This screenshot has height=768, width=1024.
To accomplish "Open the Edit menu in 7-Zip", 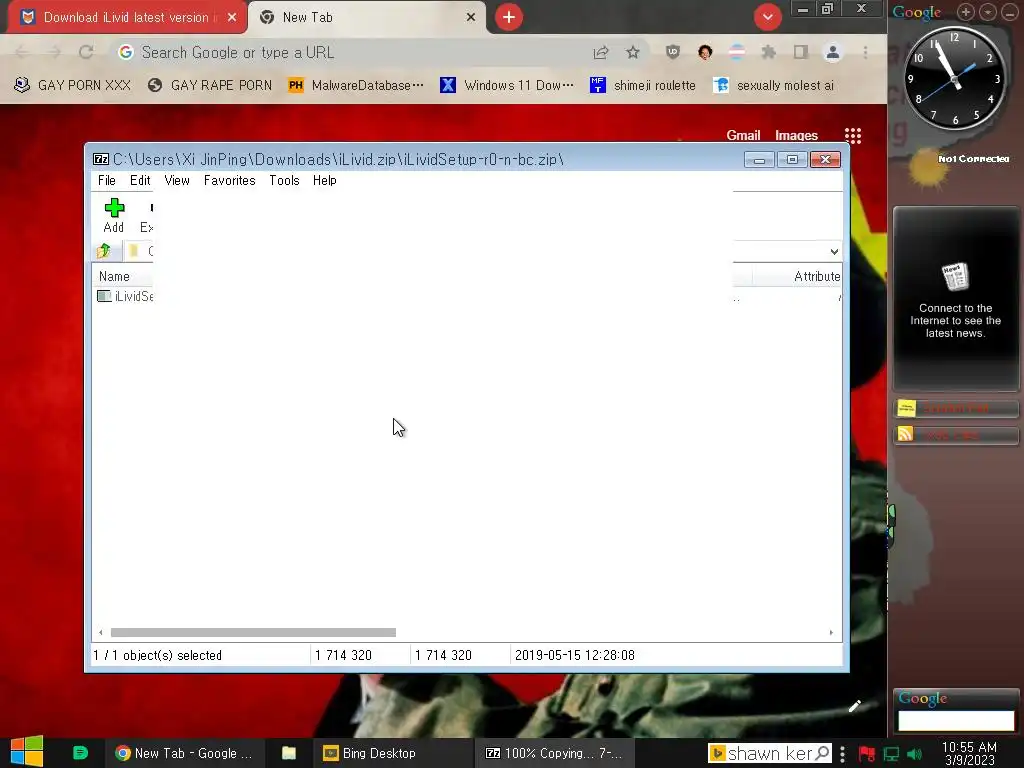I will coord(140,180).
